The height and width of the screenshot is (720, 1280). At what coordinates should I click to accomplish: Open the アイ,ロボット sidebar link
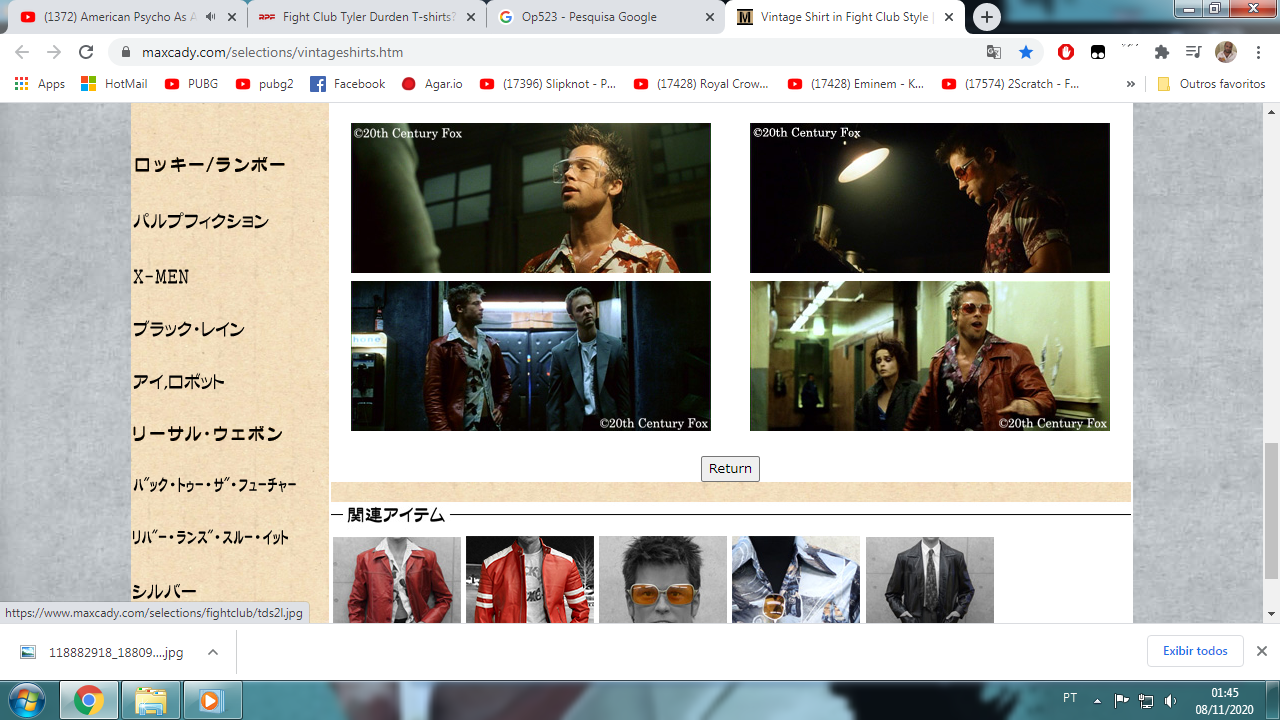[179, 381]
